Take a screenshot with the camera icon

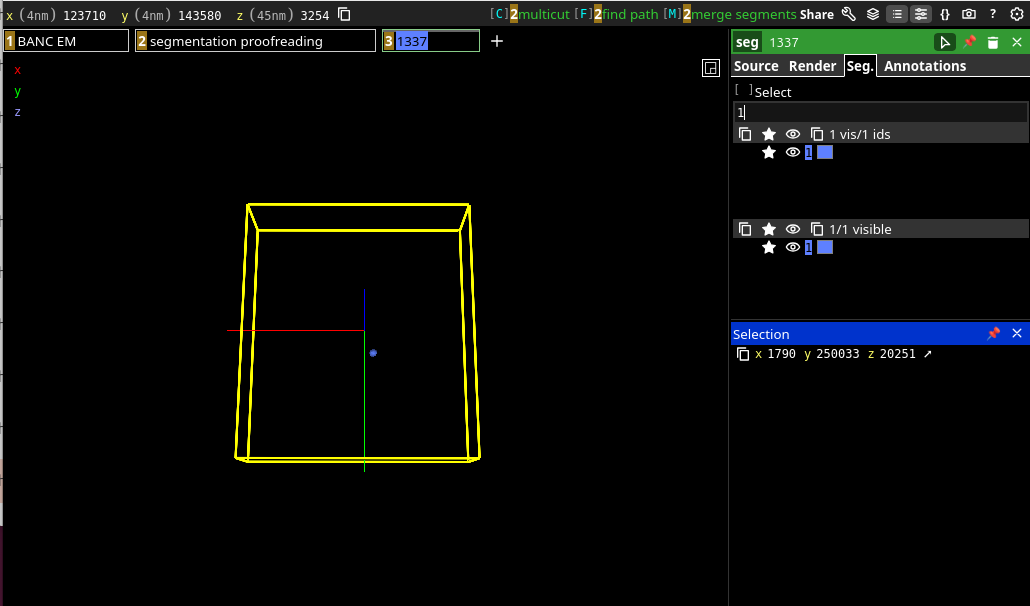pos(969,14)
